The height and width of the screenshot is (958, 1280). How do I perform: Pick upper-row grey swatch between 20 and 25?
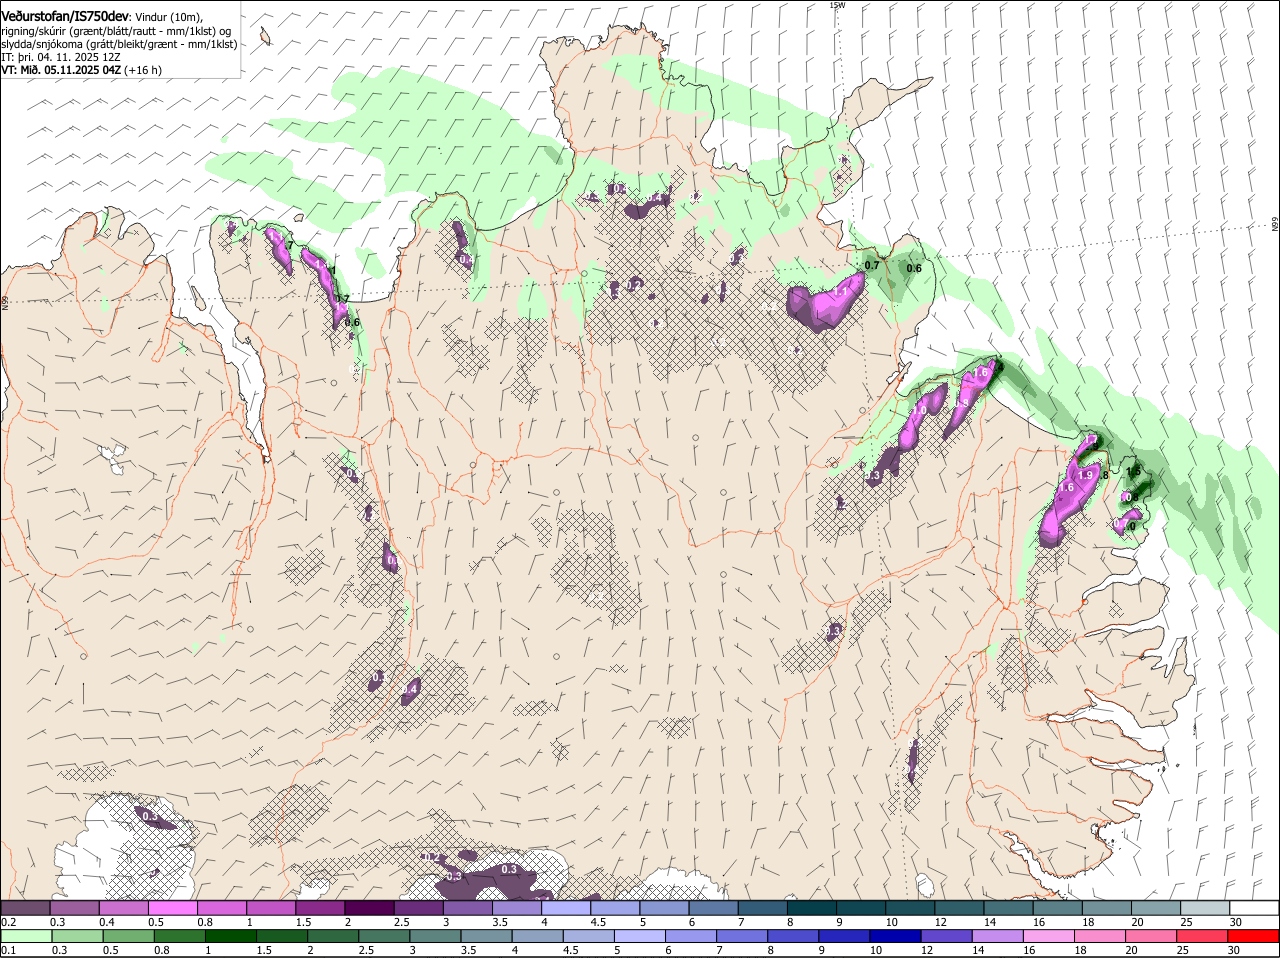(1155, 908)
